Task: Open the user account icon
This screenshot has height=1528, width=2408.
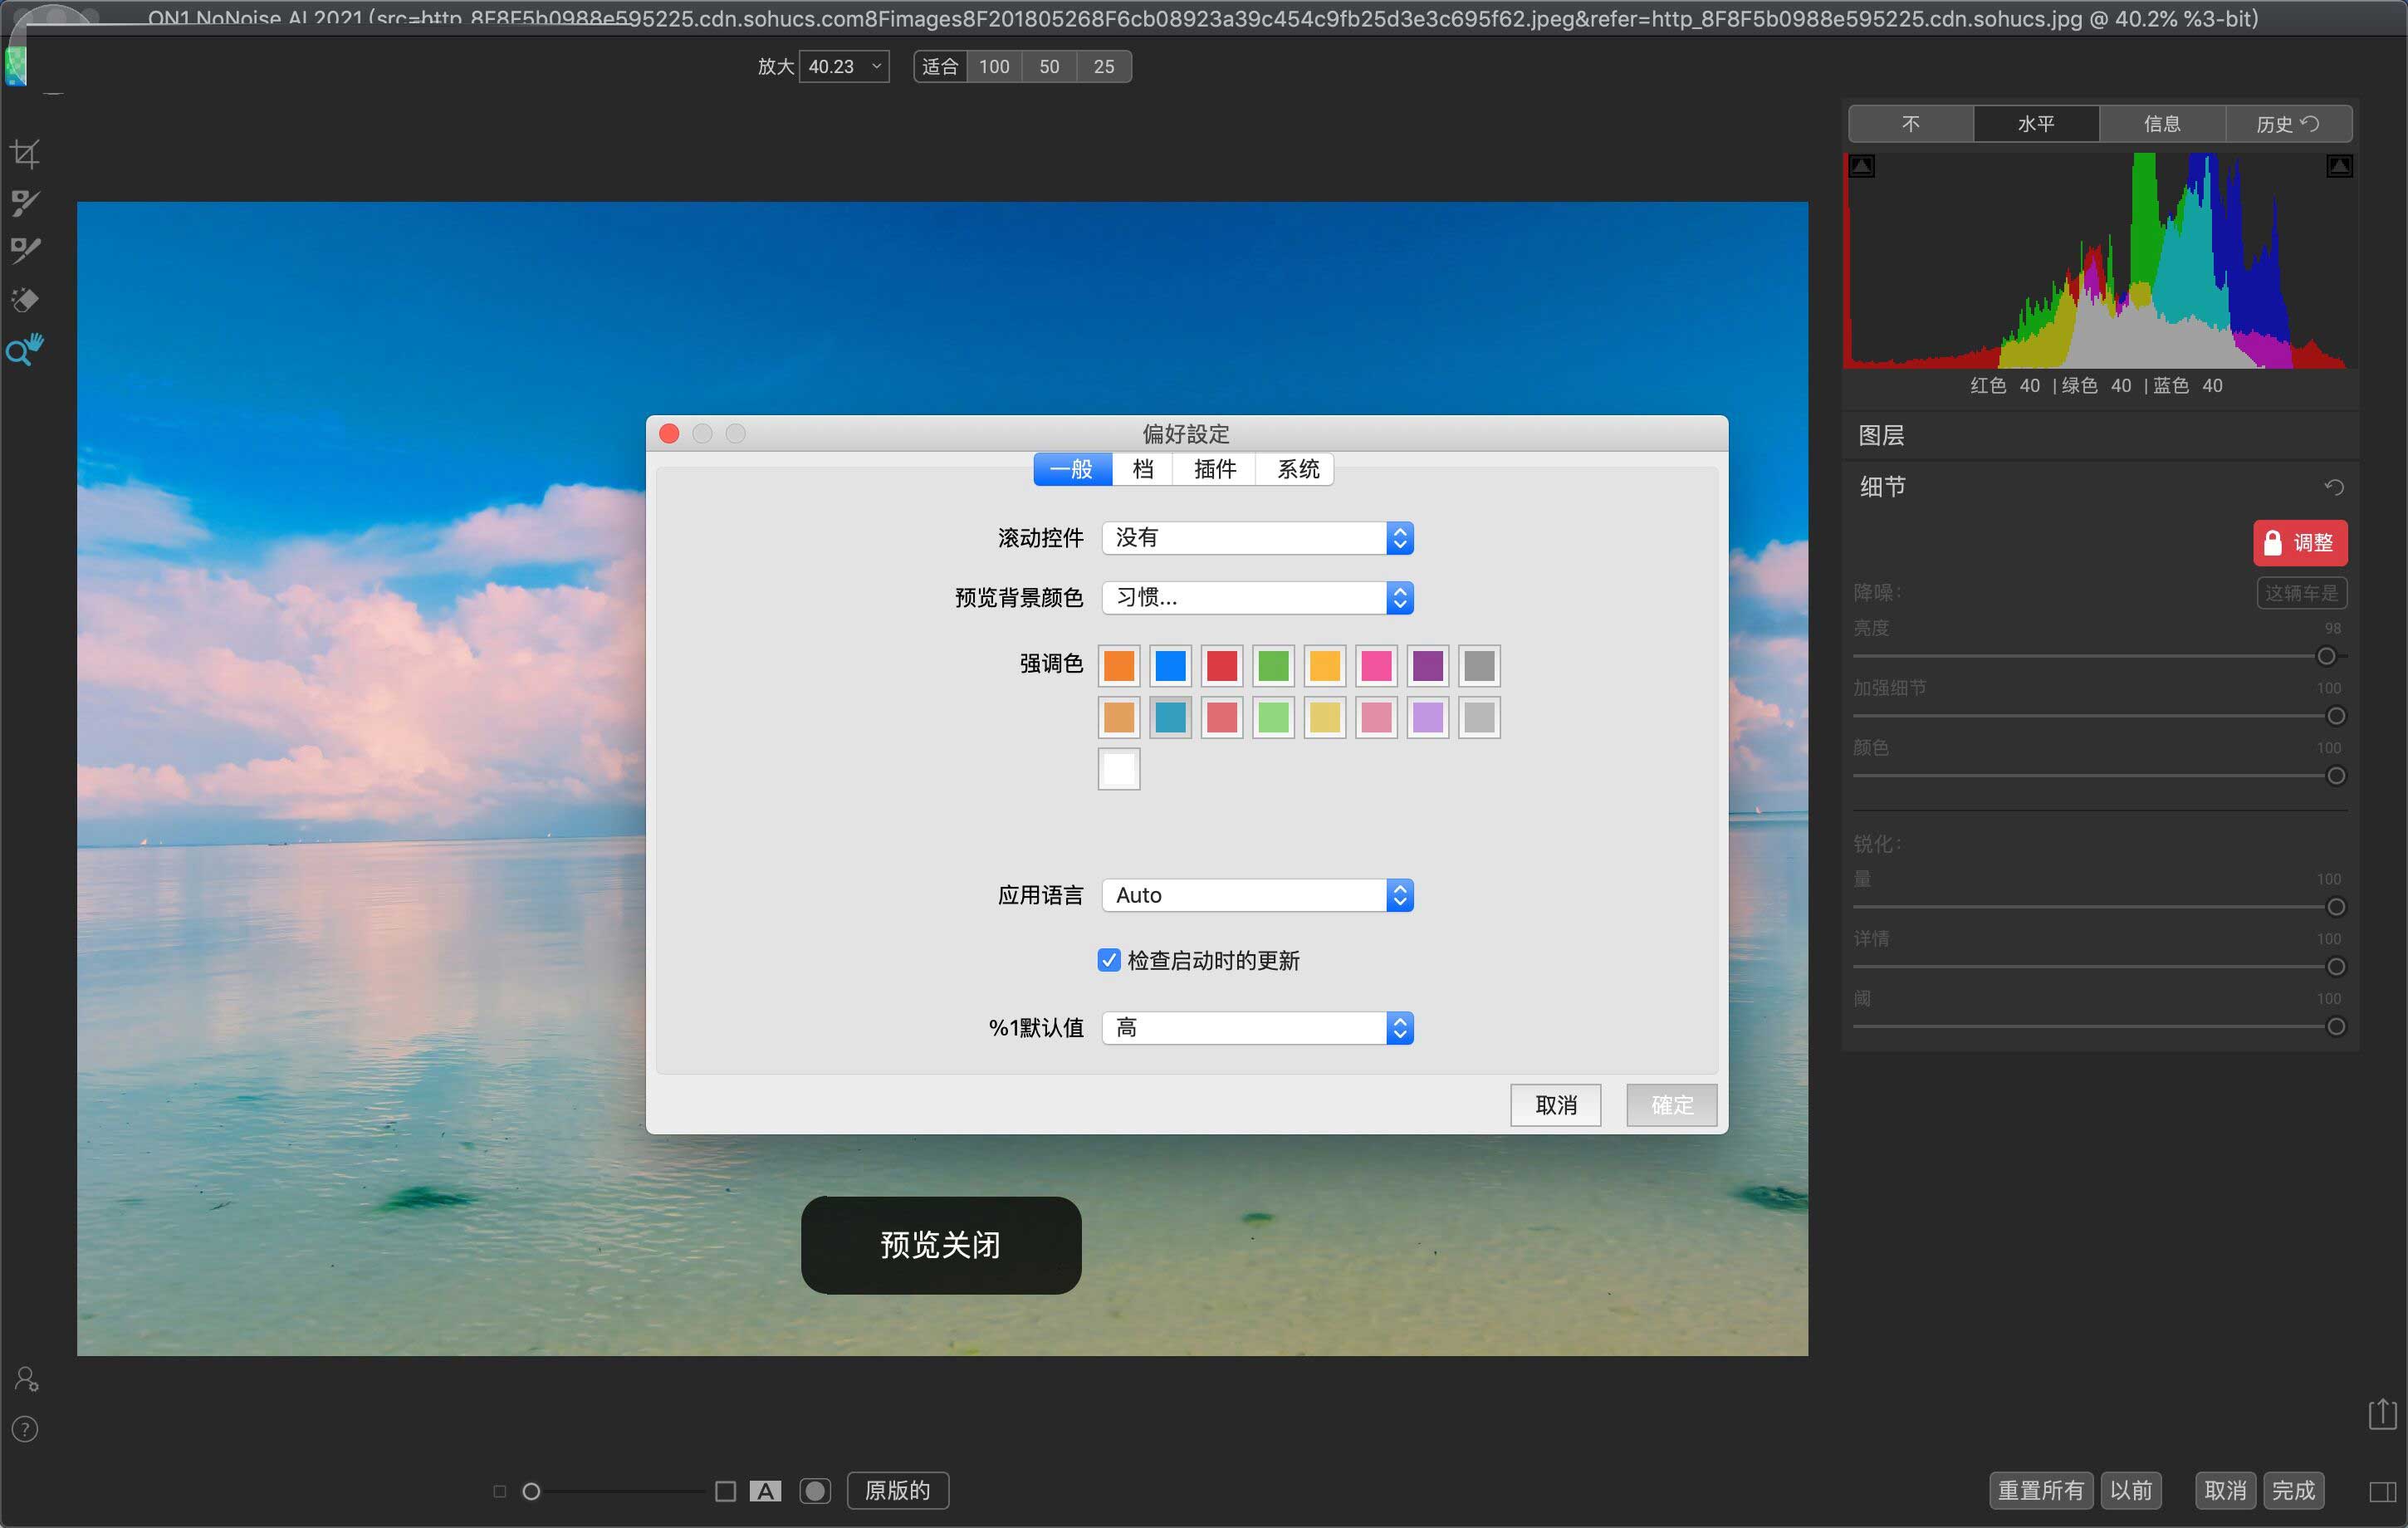Action: click(x=26, y=1379)
